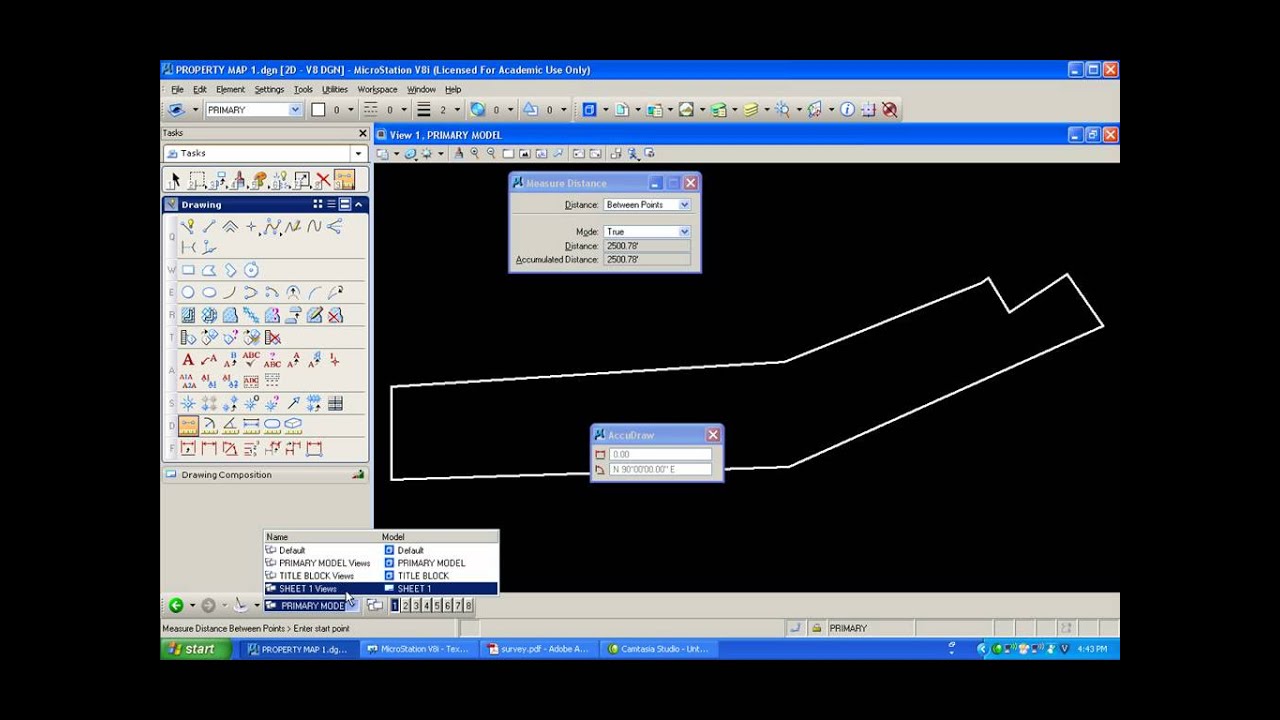The image size is (1280, 720).
Task: Open the Distance 'Between Points' dropdown
Action: (x=684, y=204)
